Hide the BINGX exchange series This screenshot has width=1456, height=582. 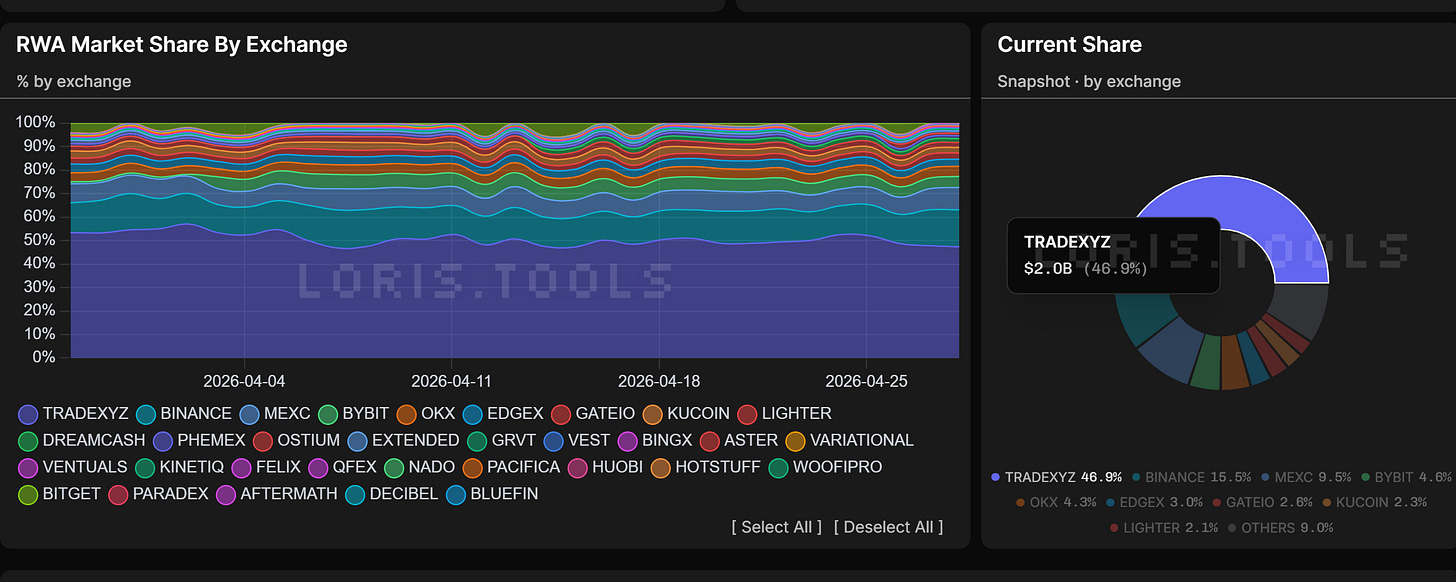click(654, 441)
